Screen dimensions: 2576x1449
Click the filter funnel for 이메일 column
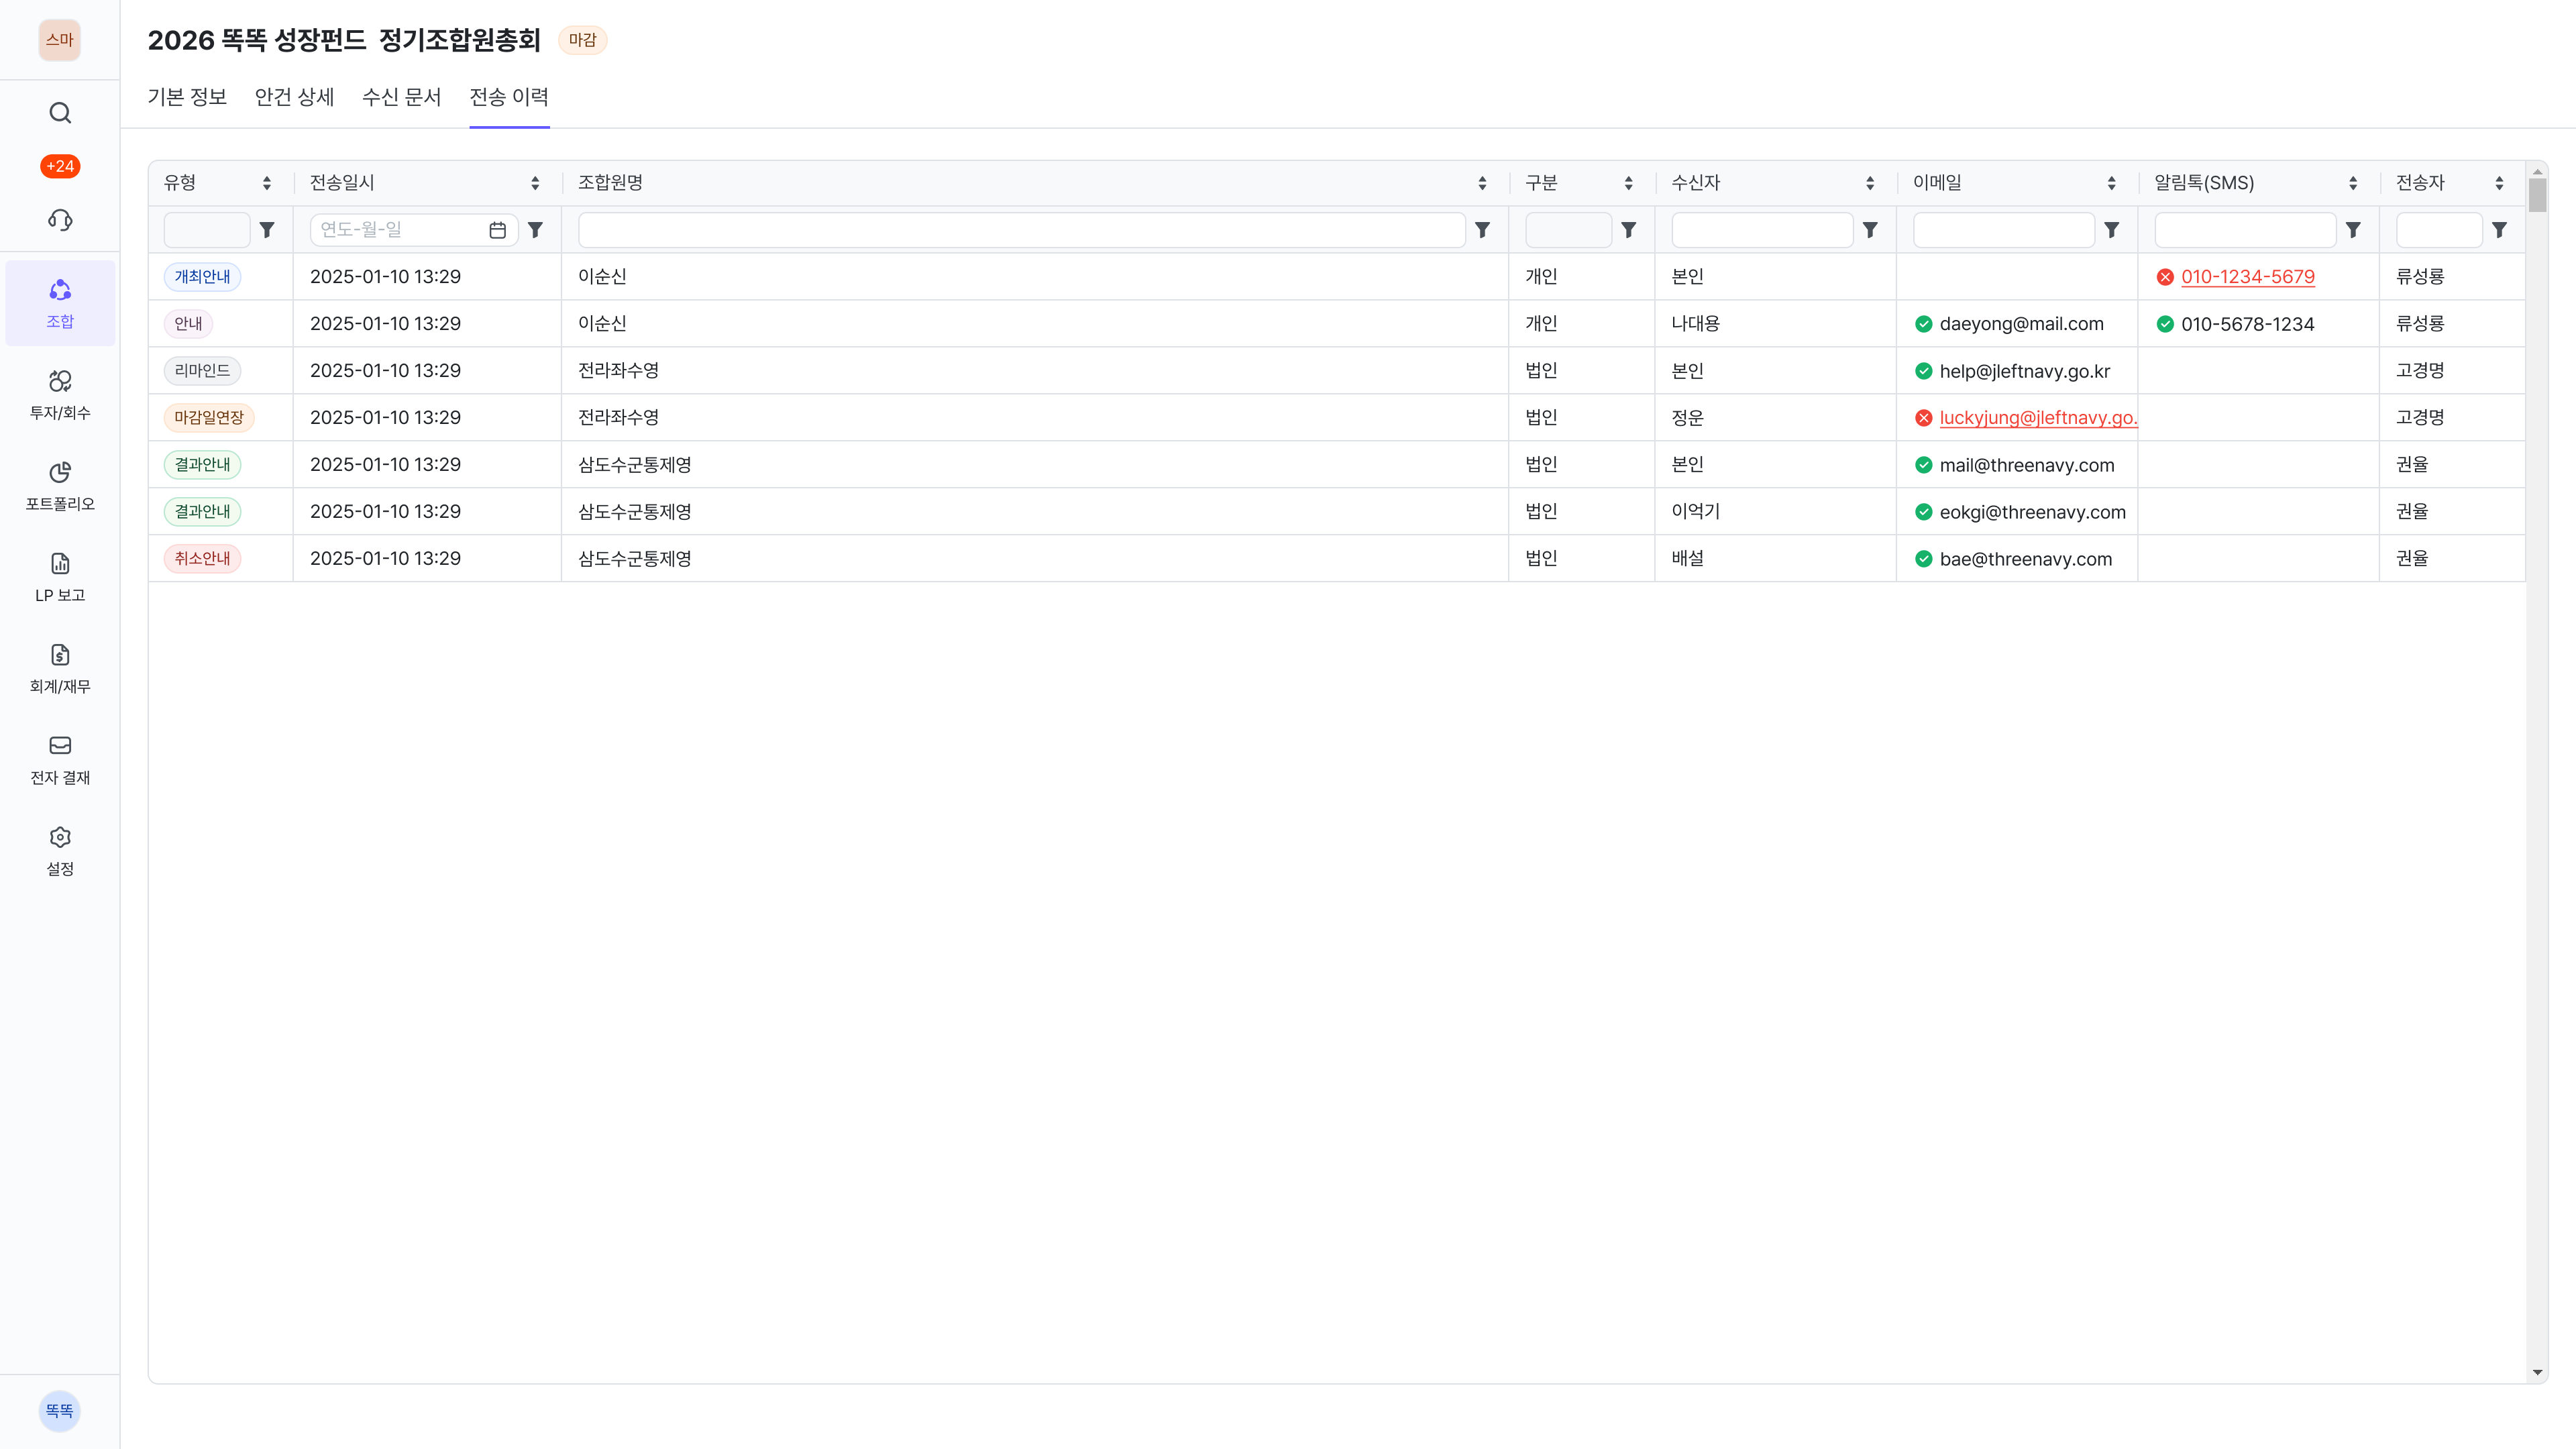pyautogui.click(x=2111, y=230)
